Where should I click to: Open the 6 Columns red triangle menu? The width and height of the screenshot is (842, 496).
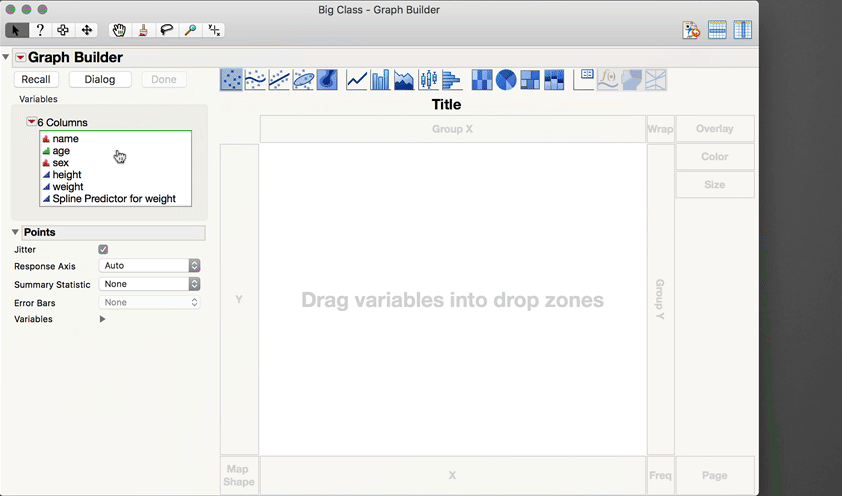click(x=32, y=122)
